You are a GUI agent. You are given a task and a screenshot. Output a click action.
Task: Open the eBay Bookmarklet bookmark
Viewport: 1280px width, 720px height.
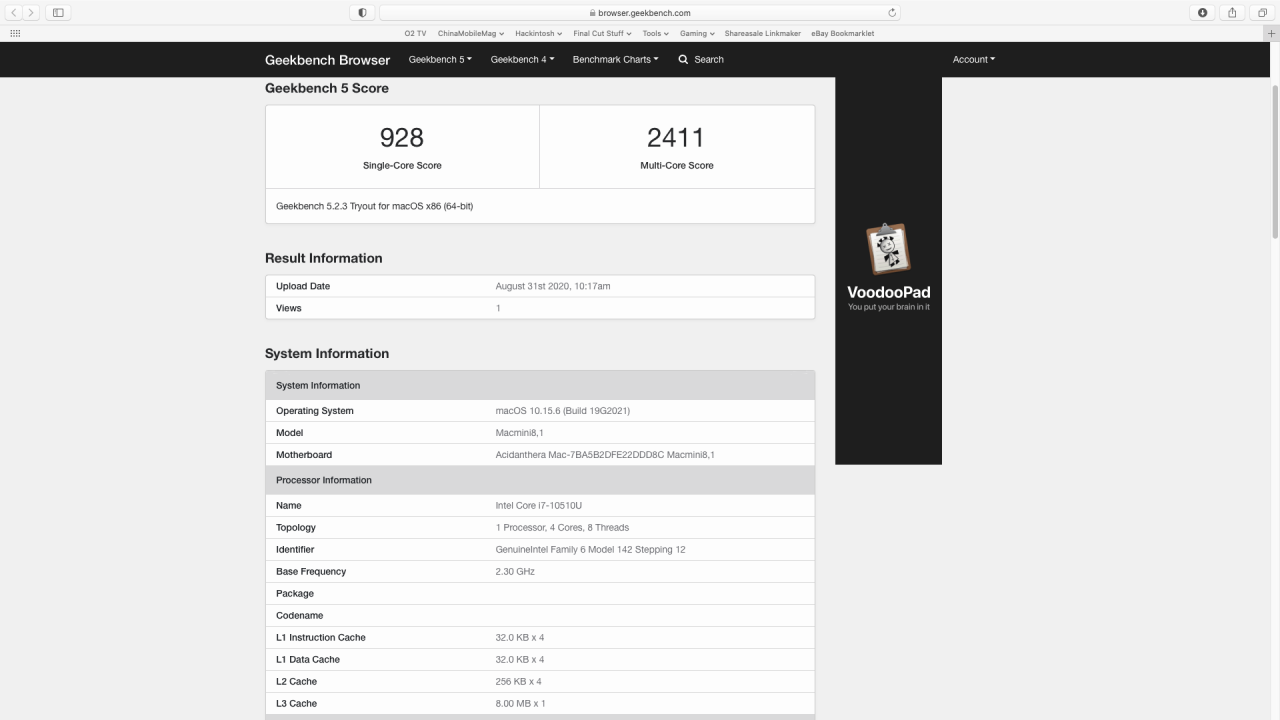tap(843, 33)
